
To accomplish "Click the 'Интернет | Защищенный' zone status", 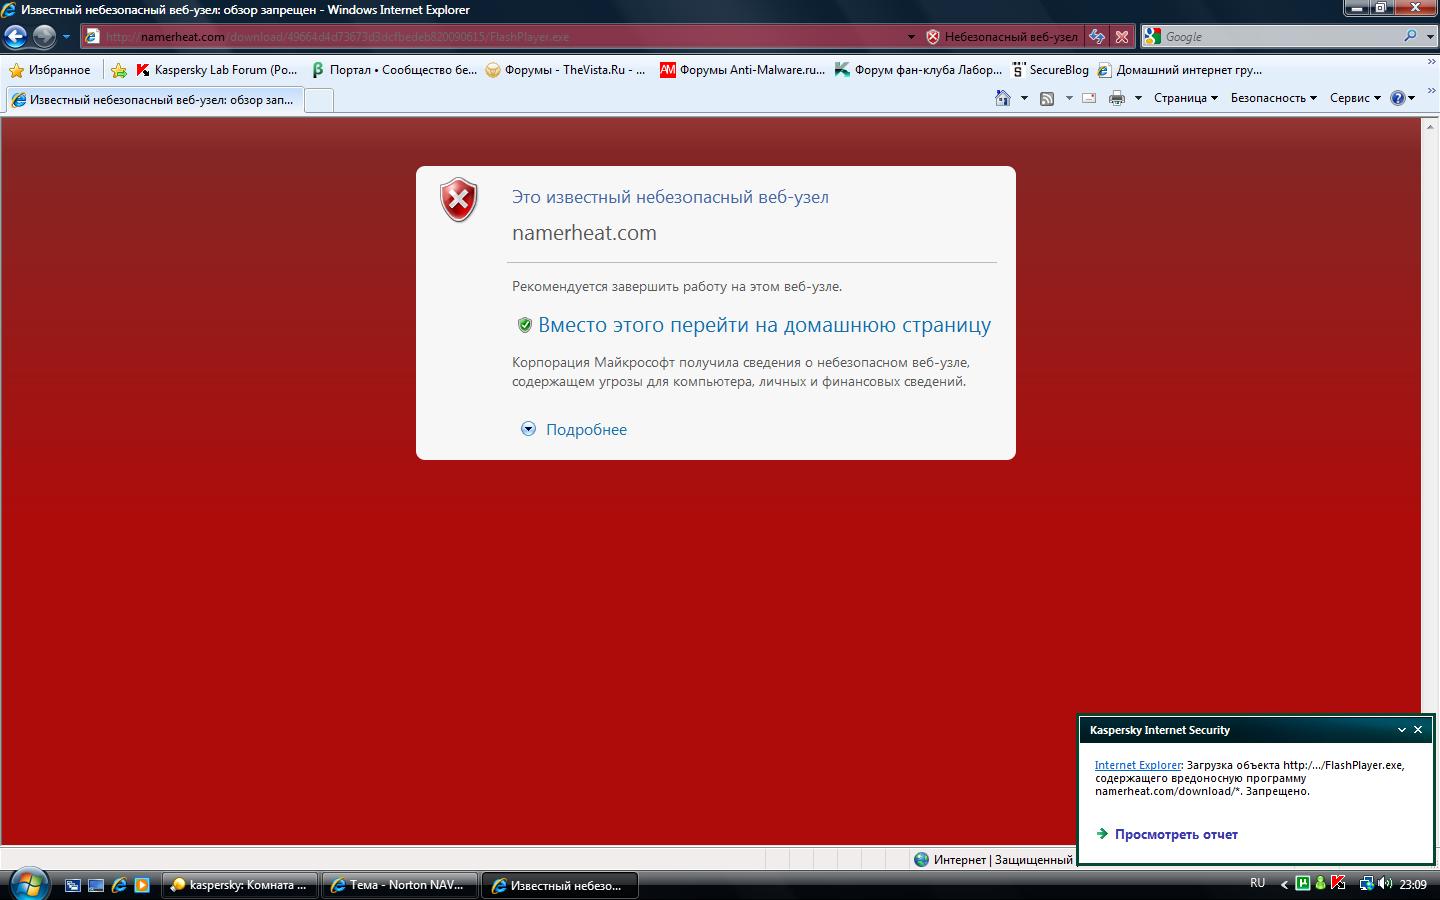I will [x=993, y=859].
